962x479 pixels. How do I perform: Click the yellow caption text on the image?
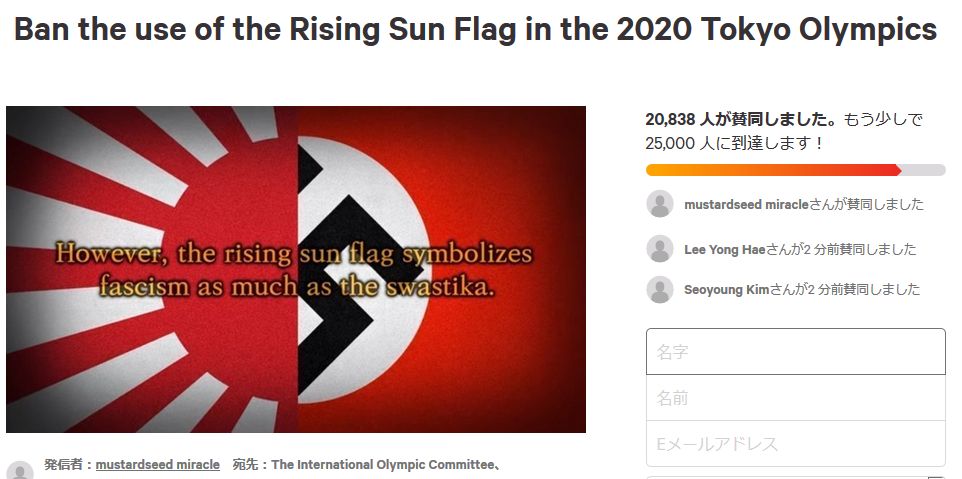pos(295,270)
